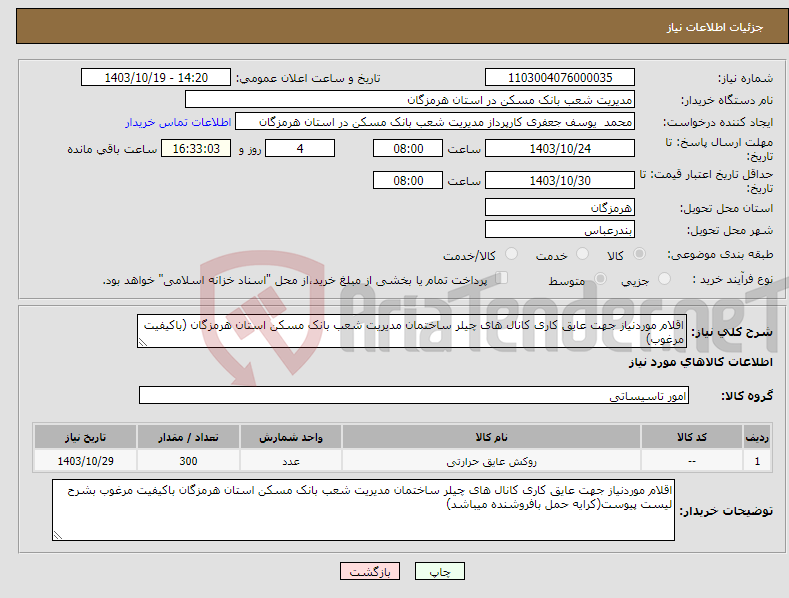789x598 pixels.
Task: Click the resize handle of توضیحات خریدار box
Action: (x=58, y=535)
